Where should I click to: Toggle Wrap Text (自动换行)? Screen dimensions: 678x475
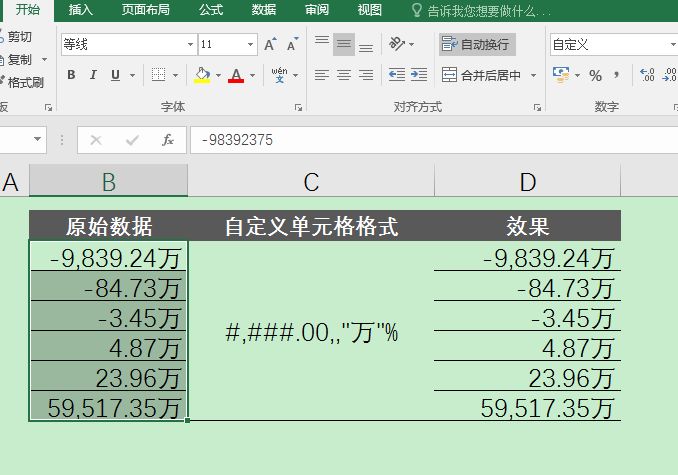coord(477,45)
